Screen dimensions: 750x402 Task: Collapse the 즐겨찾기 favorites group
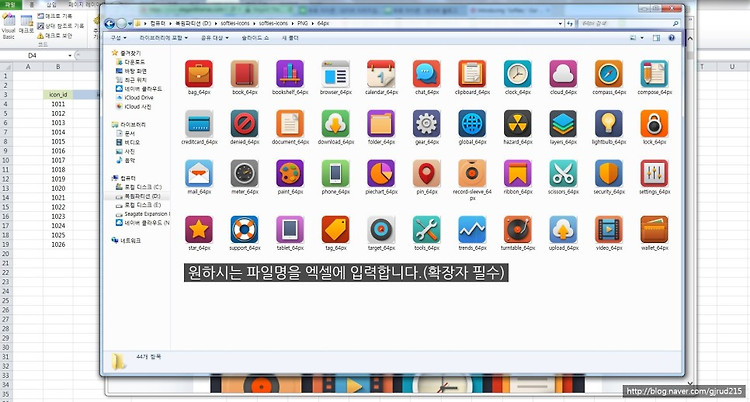[x=126, y=53]
